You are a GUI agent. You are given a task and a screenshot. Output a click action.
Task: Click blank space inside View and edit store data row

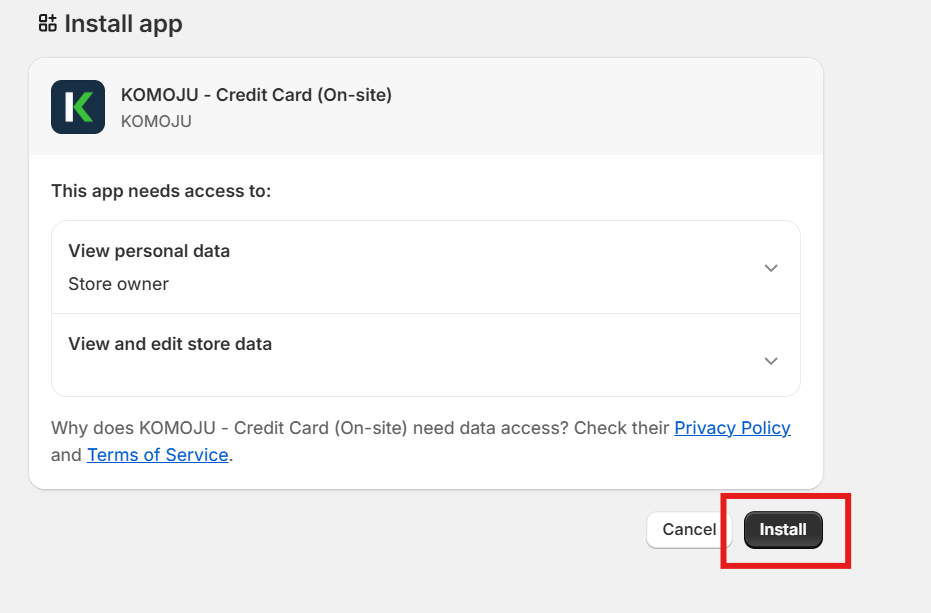(x=450, y=372)
